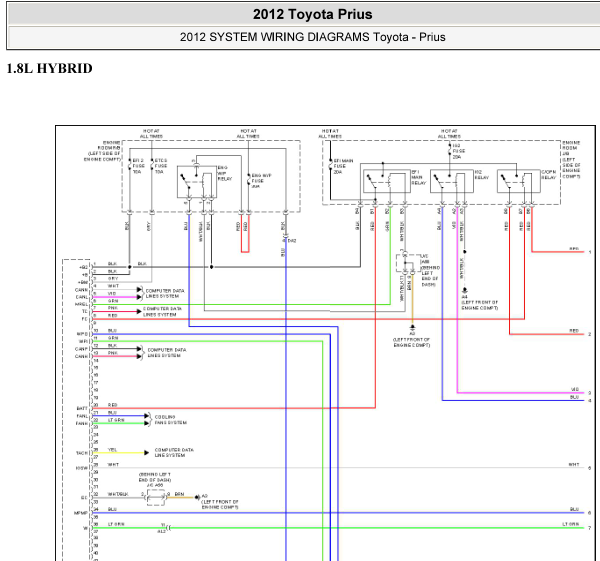This screenshot has width=600, height=561.
Task: Click the EFI MAIN relay box symbol
Action: [x=387, y=181]
